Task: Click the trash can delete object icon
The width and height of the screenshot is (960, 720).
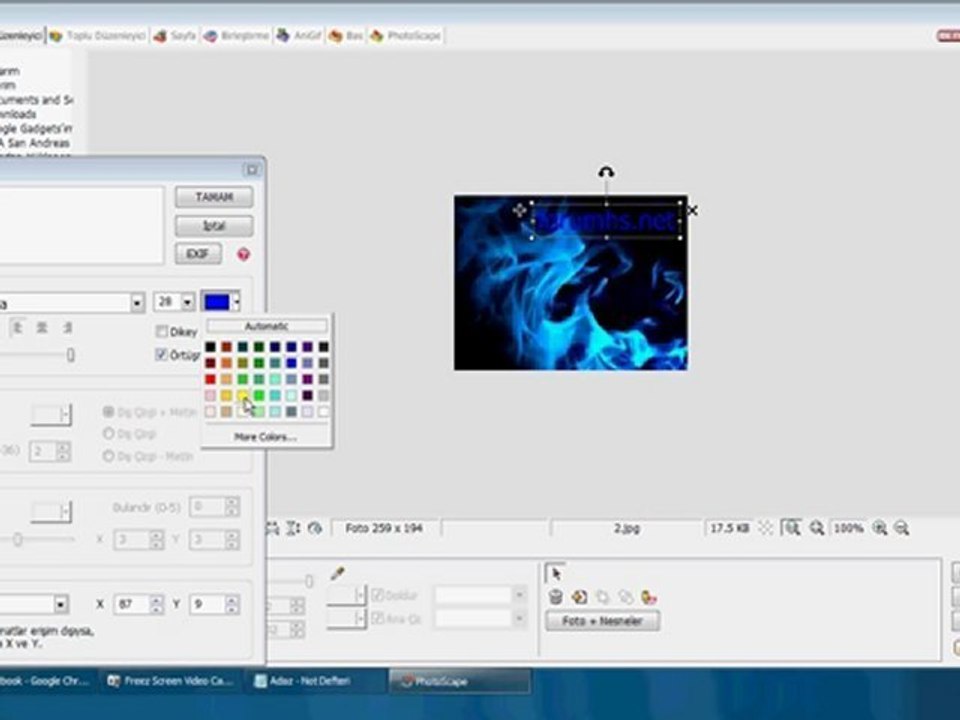Action: [x=556, y=597]
